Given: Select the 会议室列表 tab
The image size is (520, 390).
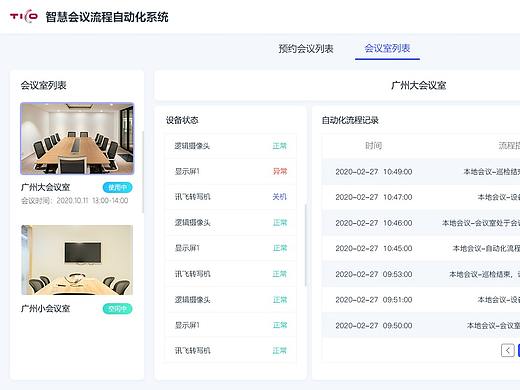Looking at the screenshot, I should 387,48.
